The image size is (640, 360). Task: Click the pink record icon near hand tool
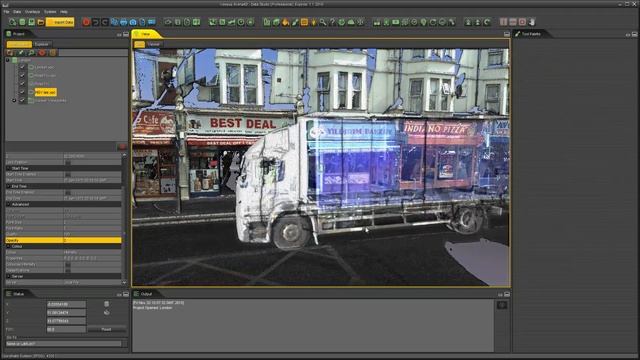(522, 22)
